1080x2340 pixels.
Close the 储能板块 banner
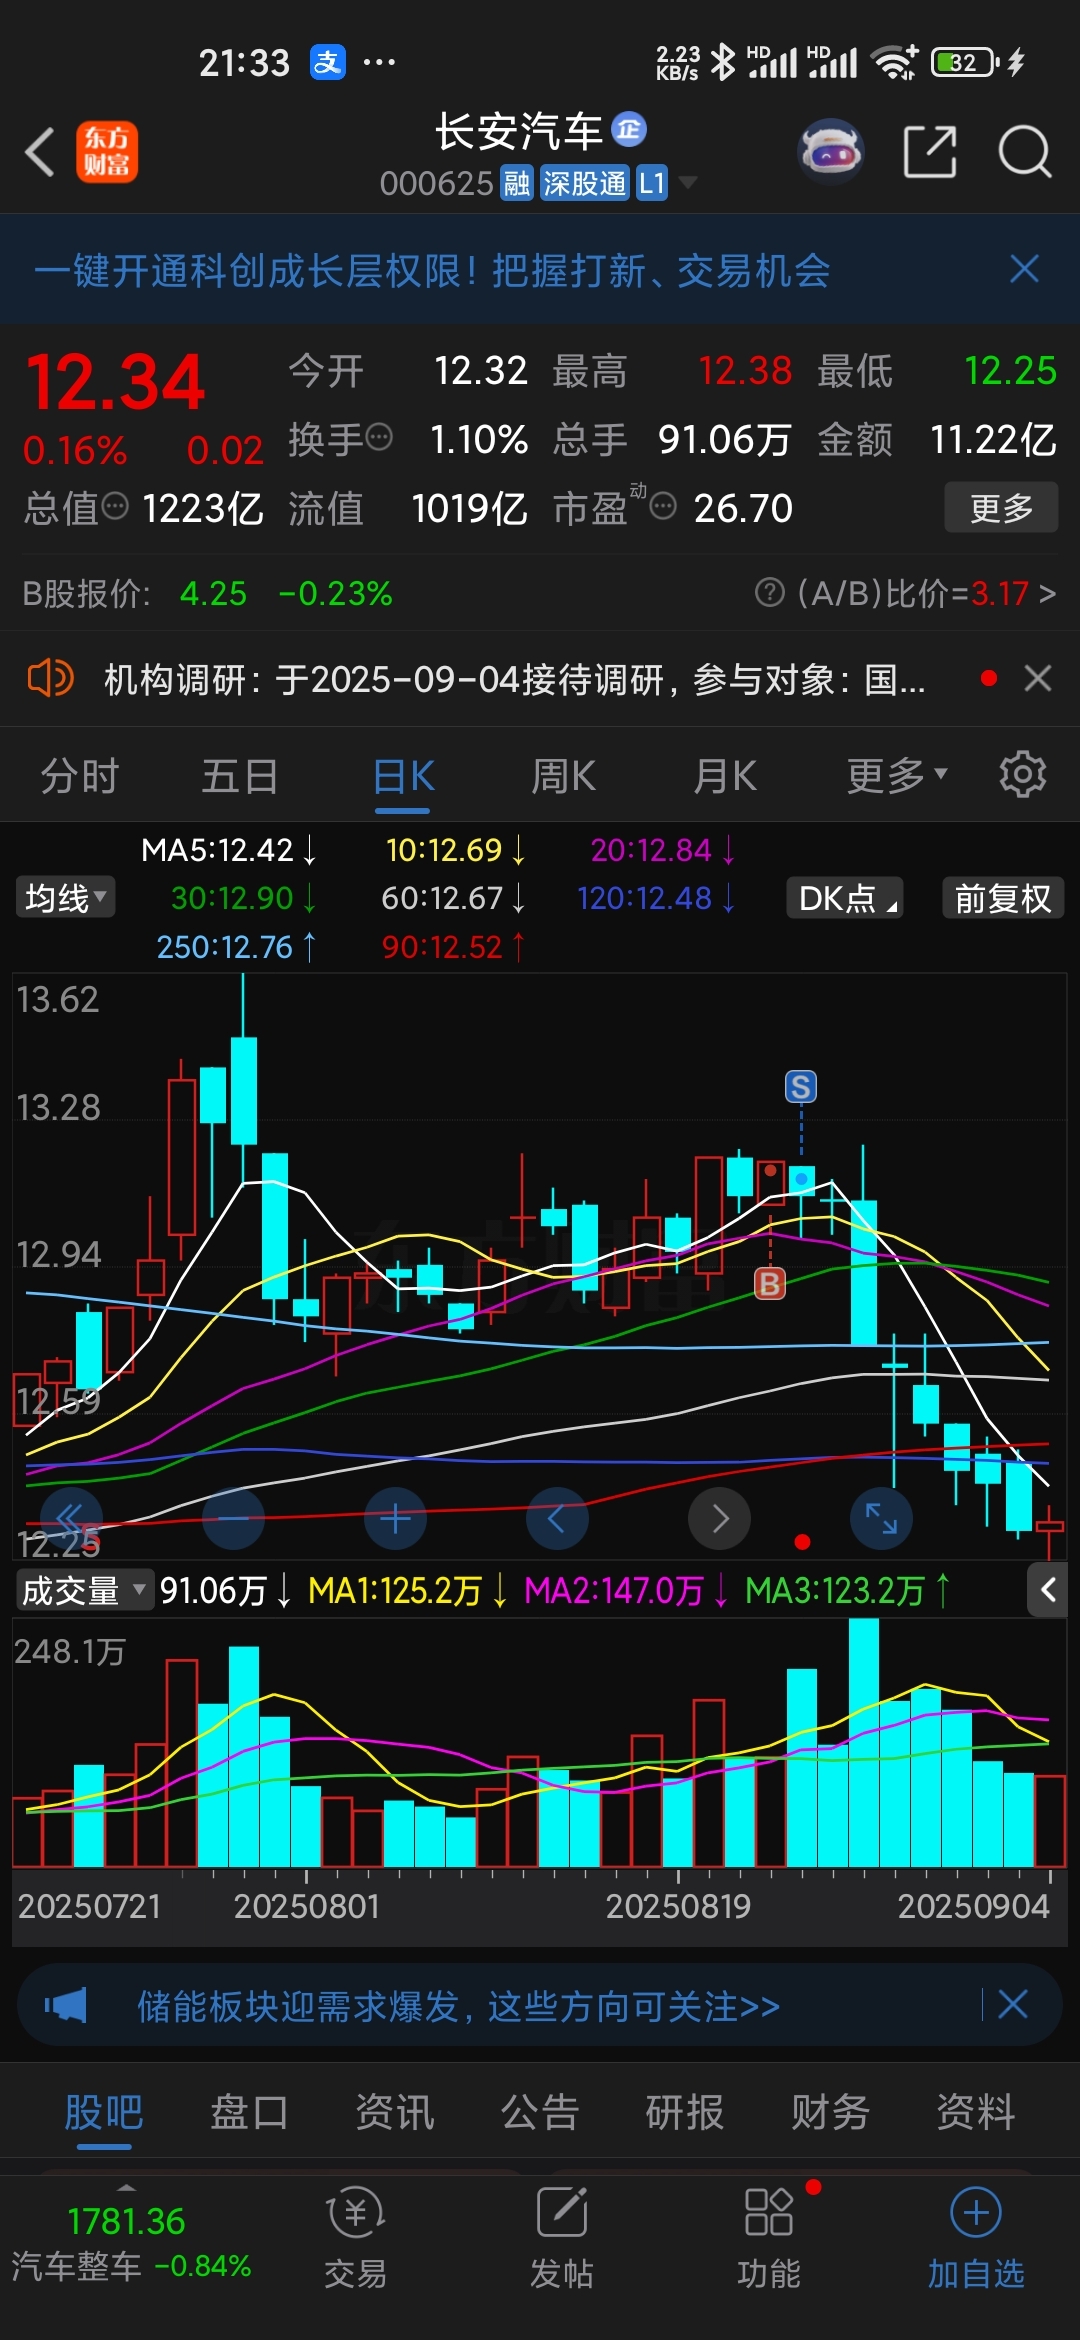point(1013,2004)
